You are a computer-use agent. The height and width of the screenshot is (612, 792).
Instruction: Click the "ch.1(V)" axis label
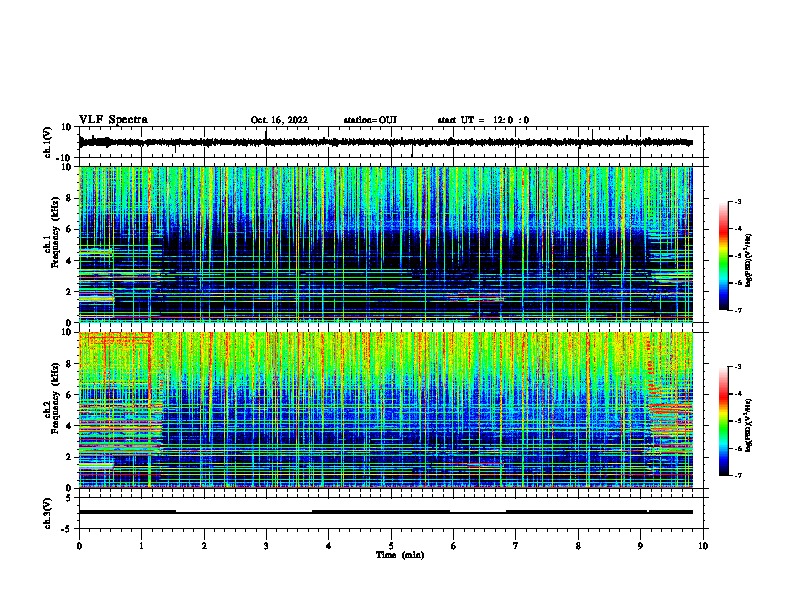tap(48, 142)
